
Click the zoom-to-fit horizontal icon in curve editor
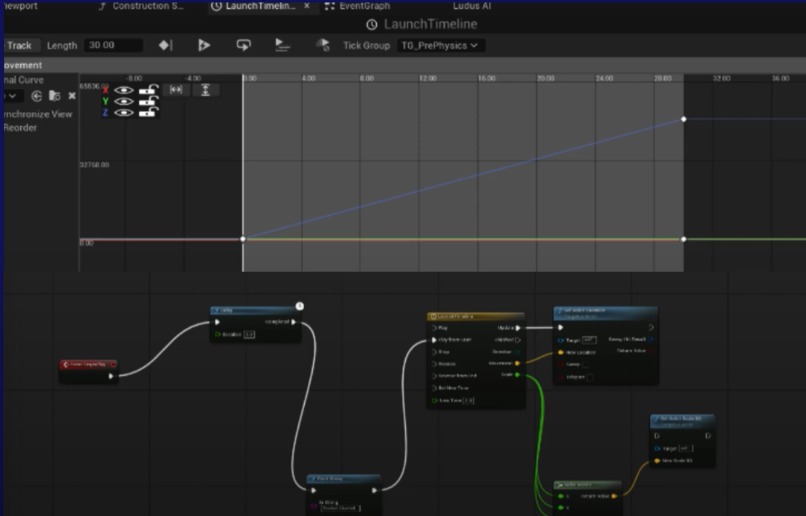tap(176, 89)
